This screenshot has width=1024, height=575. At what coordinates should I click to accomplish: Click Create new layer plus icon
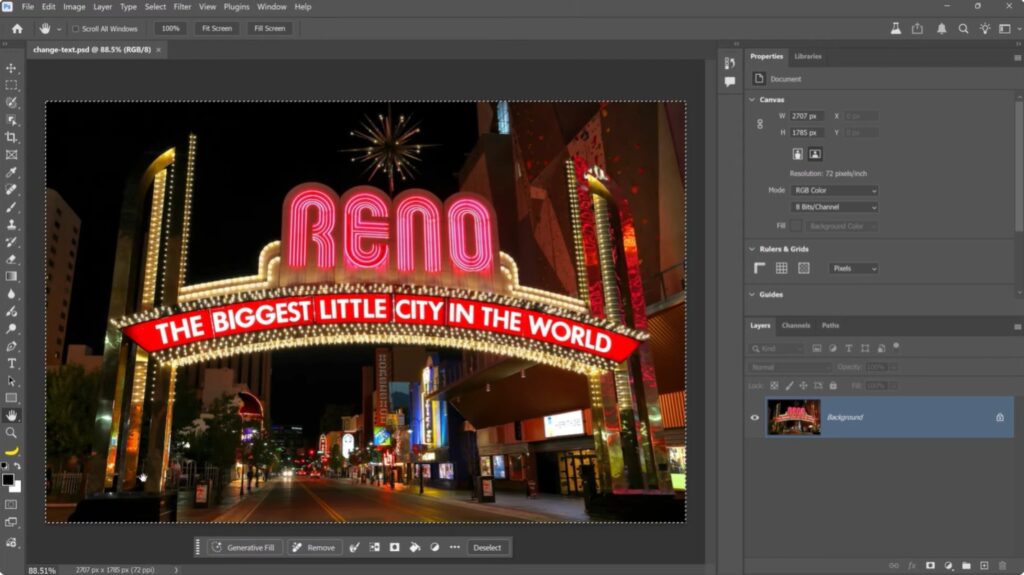[984, 566]
